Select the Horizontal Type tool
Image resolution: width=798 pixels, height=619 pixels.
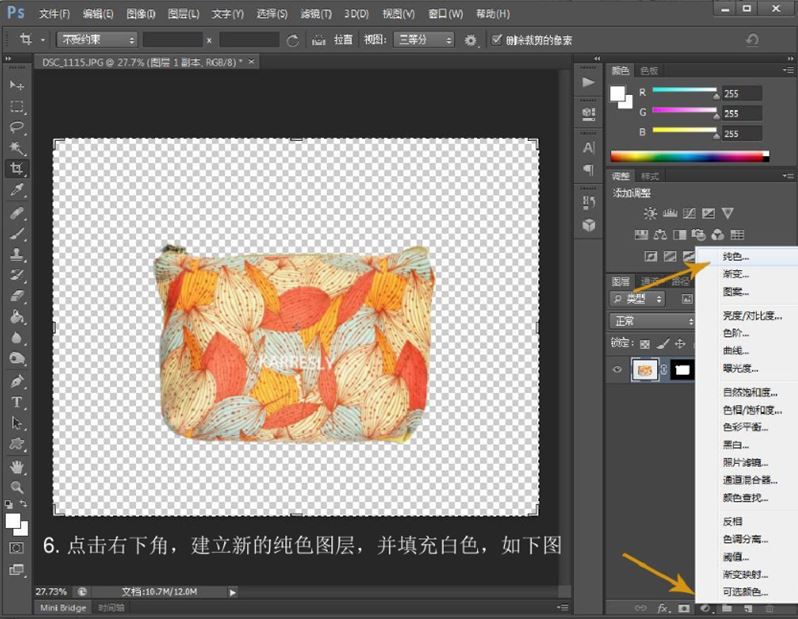coord(17,402)
